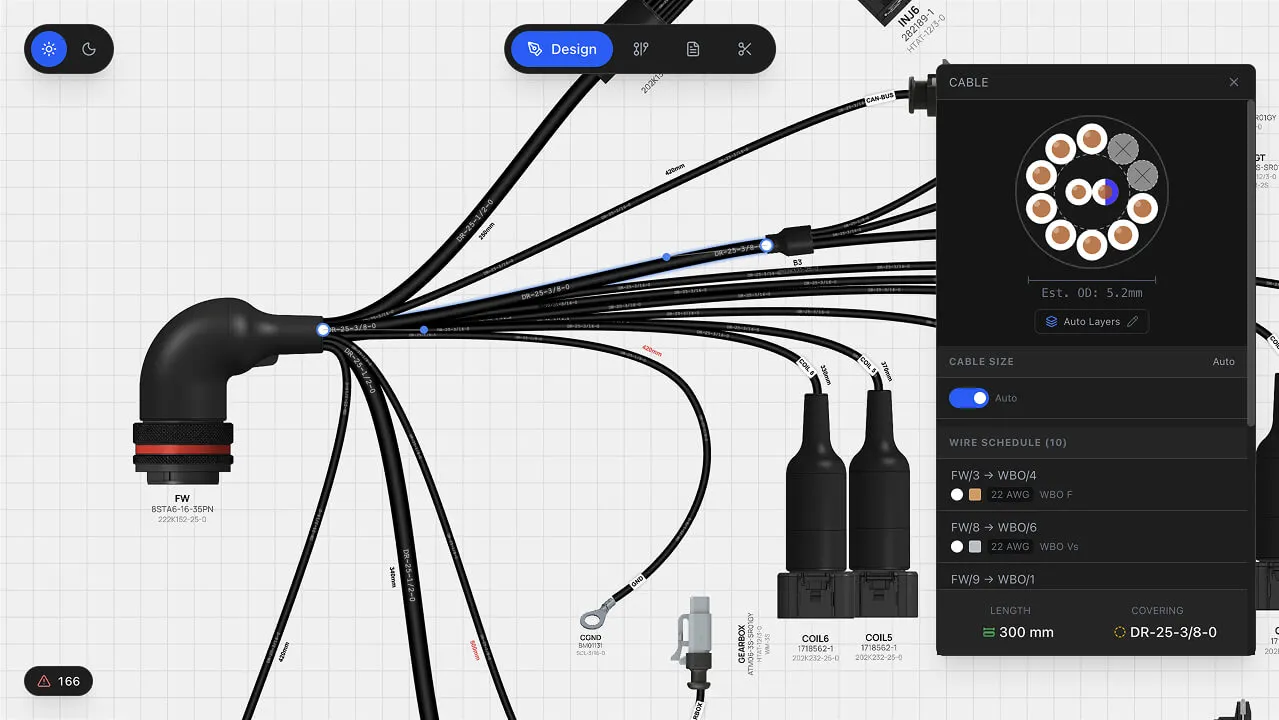Click the pencil edit icon beside Auto Layers
The height and width of the screenshot is (720, 1279).
tap(1133, 322)
